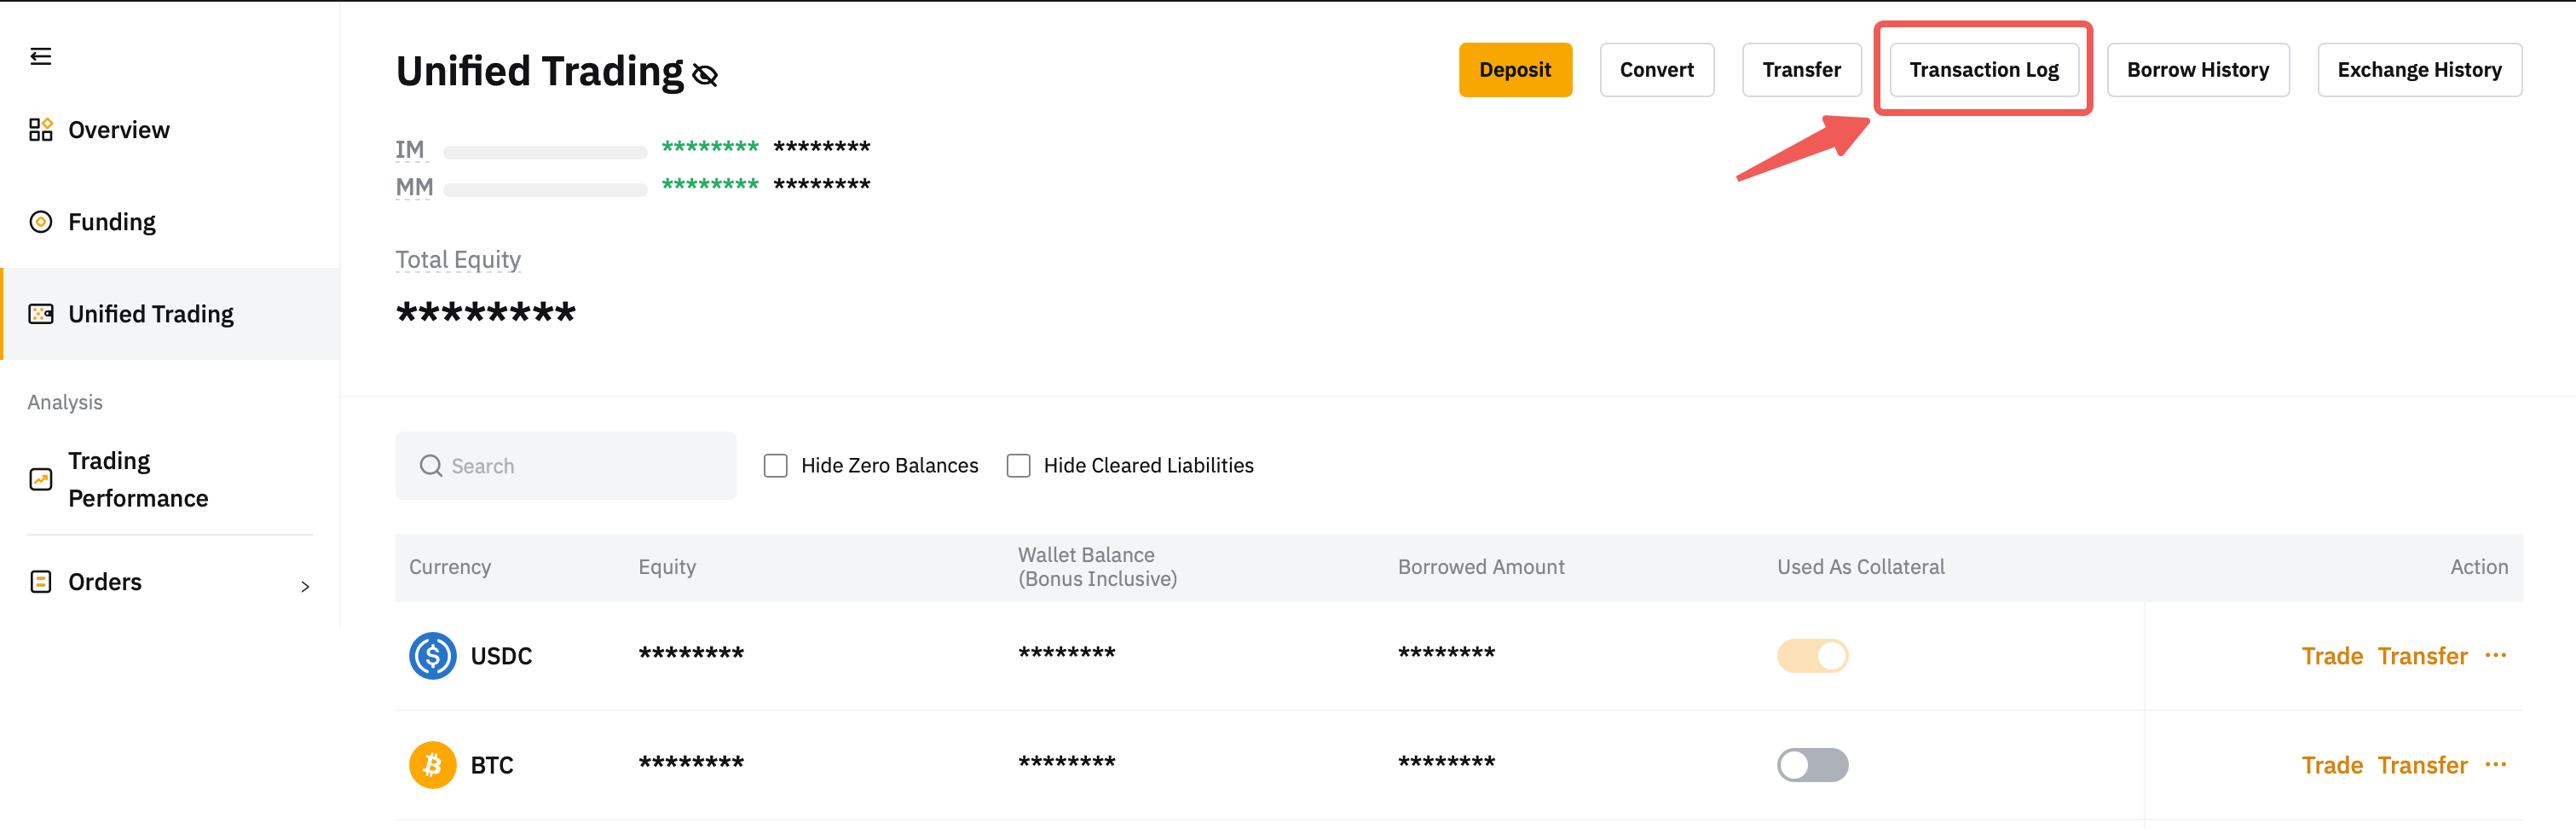
Task: Click the currency Search field
Action: [580, 466]
